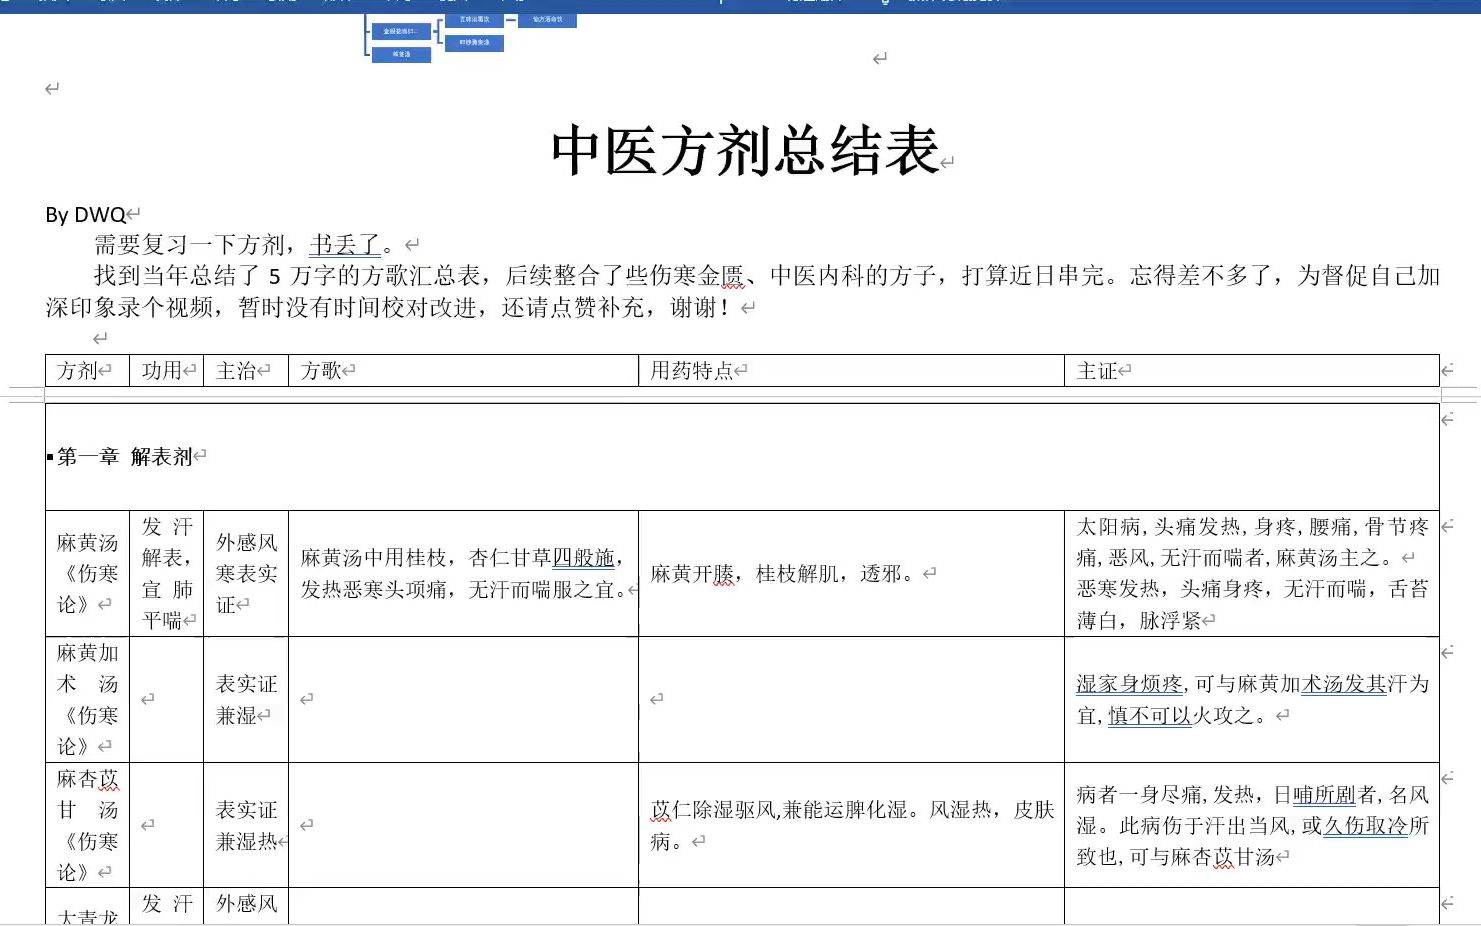The width and height of the screenshot is (1481, 926).
Task: Click the cell 麻黄开腠，桂枝解肌，透邪
Action: [x=851, y=574]
